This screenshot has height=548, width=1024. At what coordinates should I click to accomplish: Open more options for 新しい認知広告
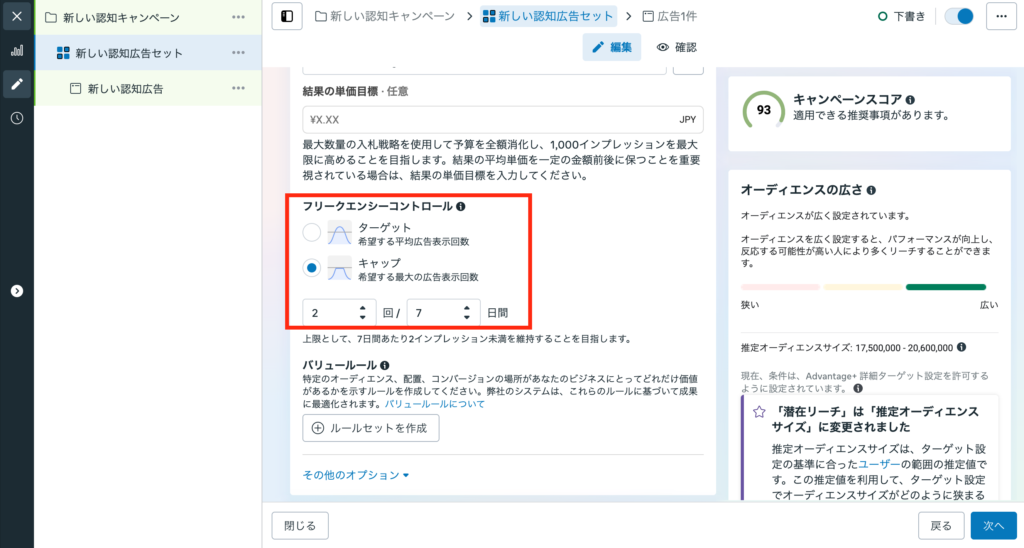point(238,88)
